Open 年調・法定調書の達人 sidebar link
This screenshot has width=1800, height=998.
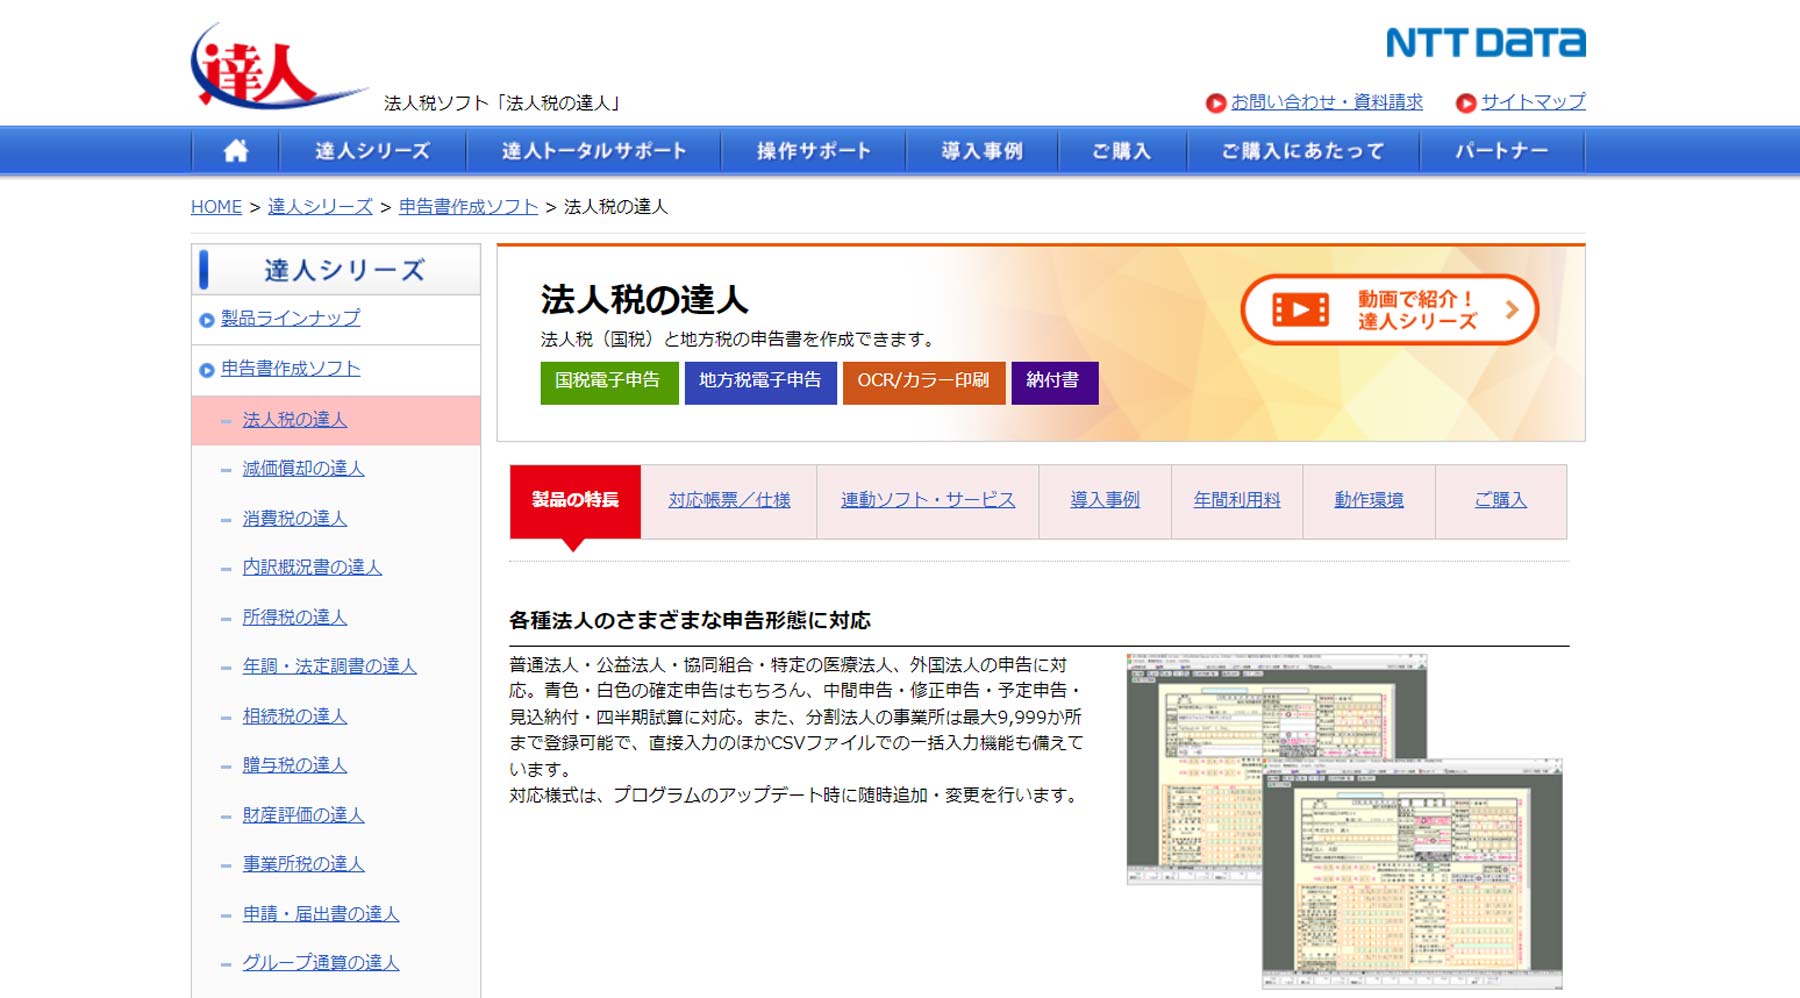(x=329, y=666)
